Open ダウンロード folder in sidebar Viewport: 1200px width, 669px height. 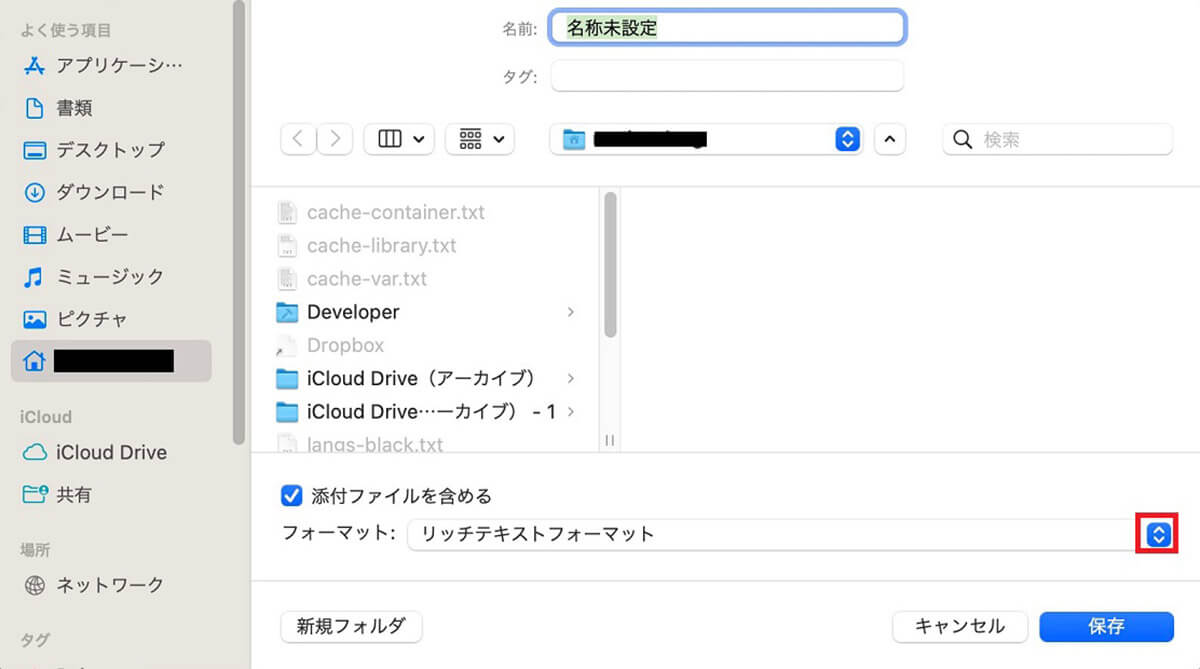[x=94, y=192]
